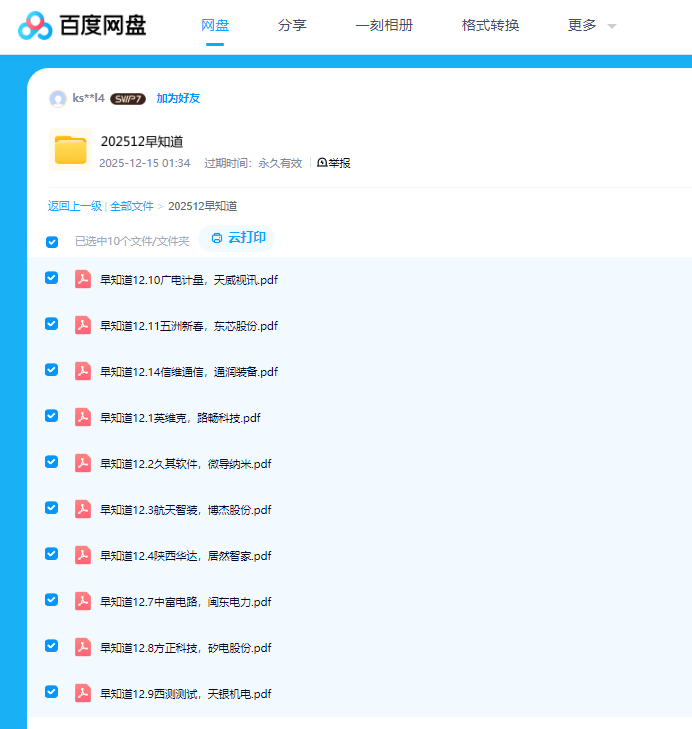Viewport: 692px width, 729px height.
Task: Click the Baidu Netdisk cloud logo
Action: [35, 26]
